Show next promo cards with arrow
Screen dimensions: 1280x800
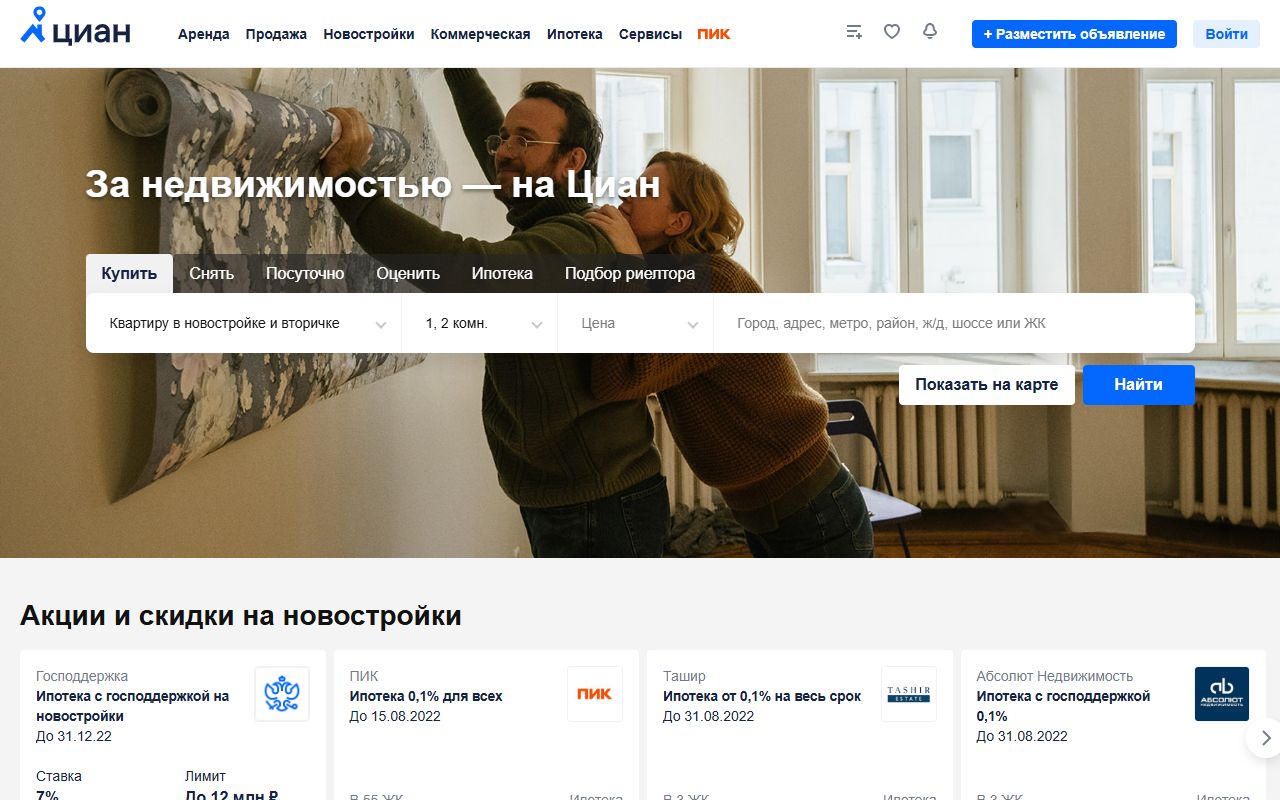1266,738
